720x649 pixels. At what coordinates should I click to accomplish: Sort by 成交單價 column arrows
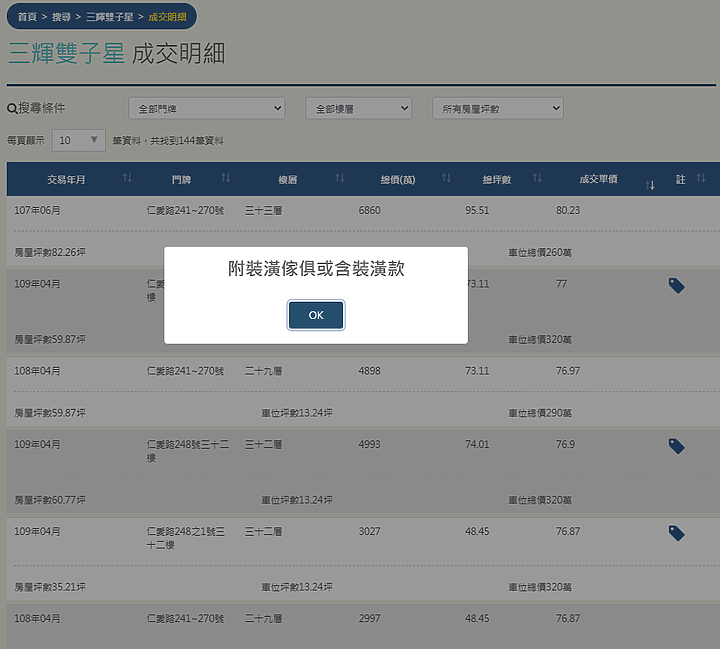(x=650, y=185)
